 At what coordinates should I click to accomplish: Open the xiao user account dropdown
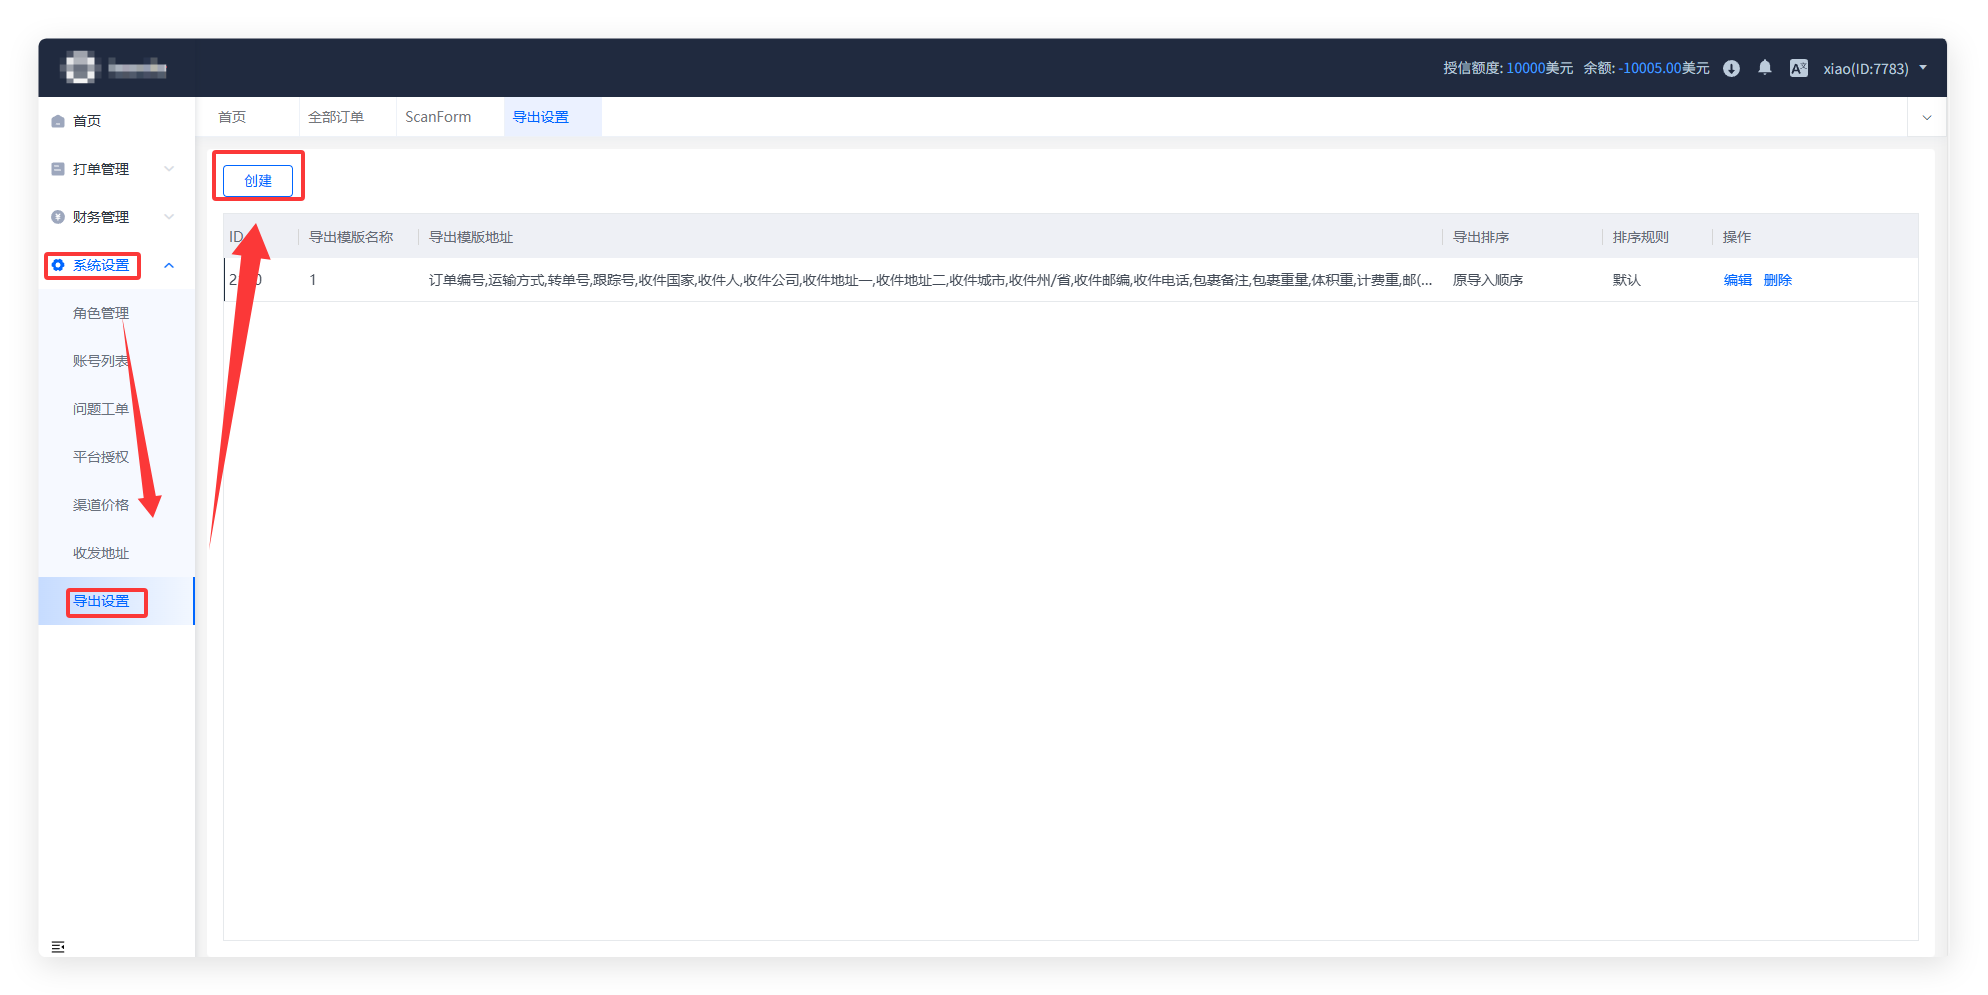tap(1874, 68)
